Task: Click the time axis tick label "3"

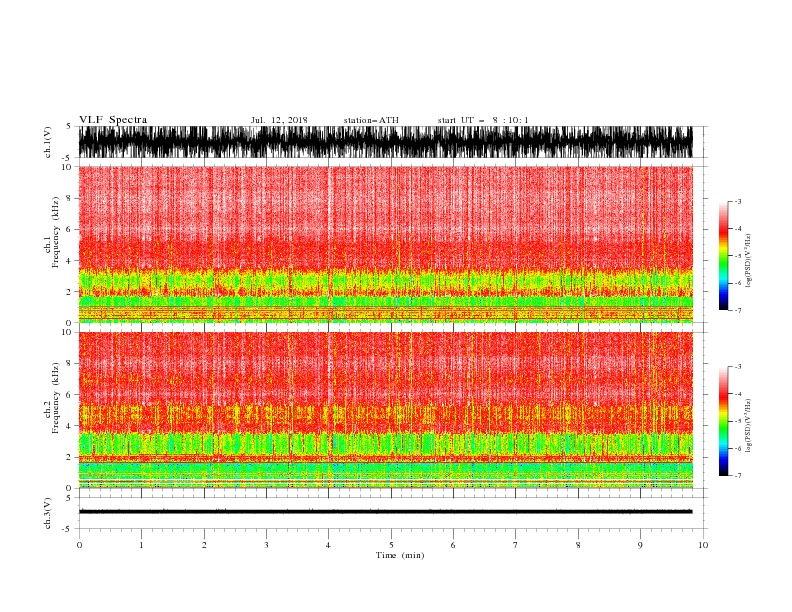Action: pos(266,545)
